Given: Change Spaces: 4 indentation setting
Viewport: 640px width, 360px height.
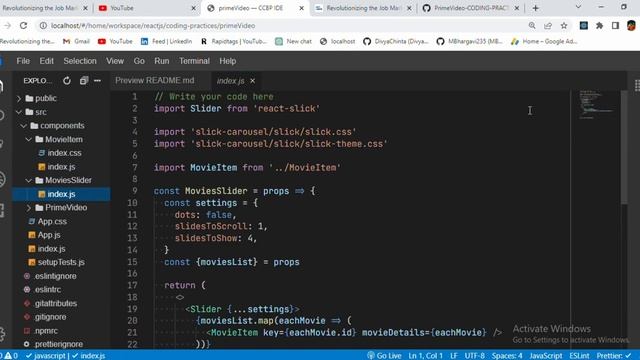Looking at the screenshot, I should click(x=507, y=356).
